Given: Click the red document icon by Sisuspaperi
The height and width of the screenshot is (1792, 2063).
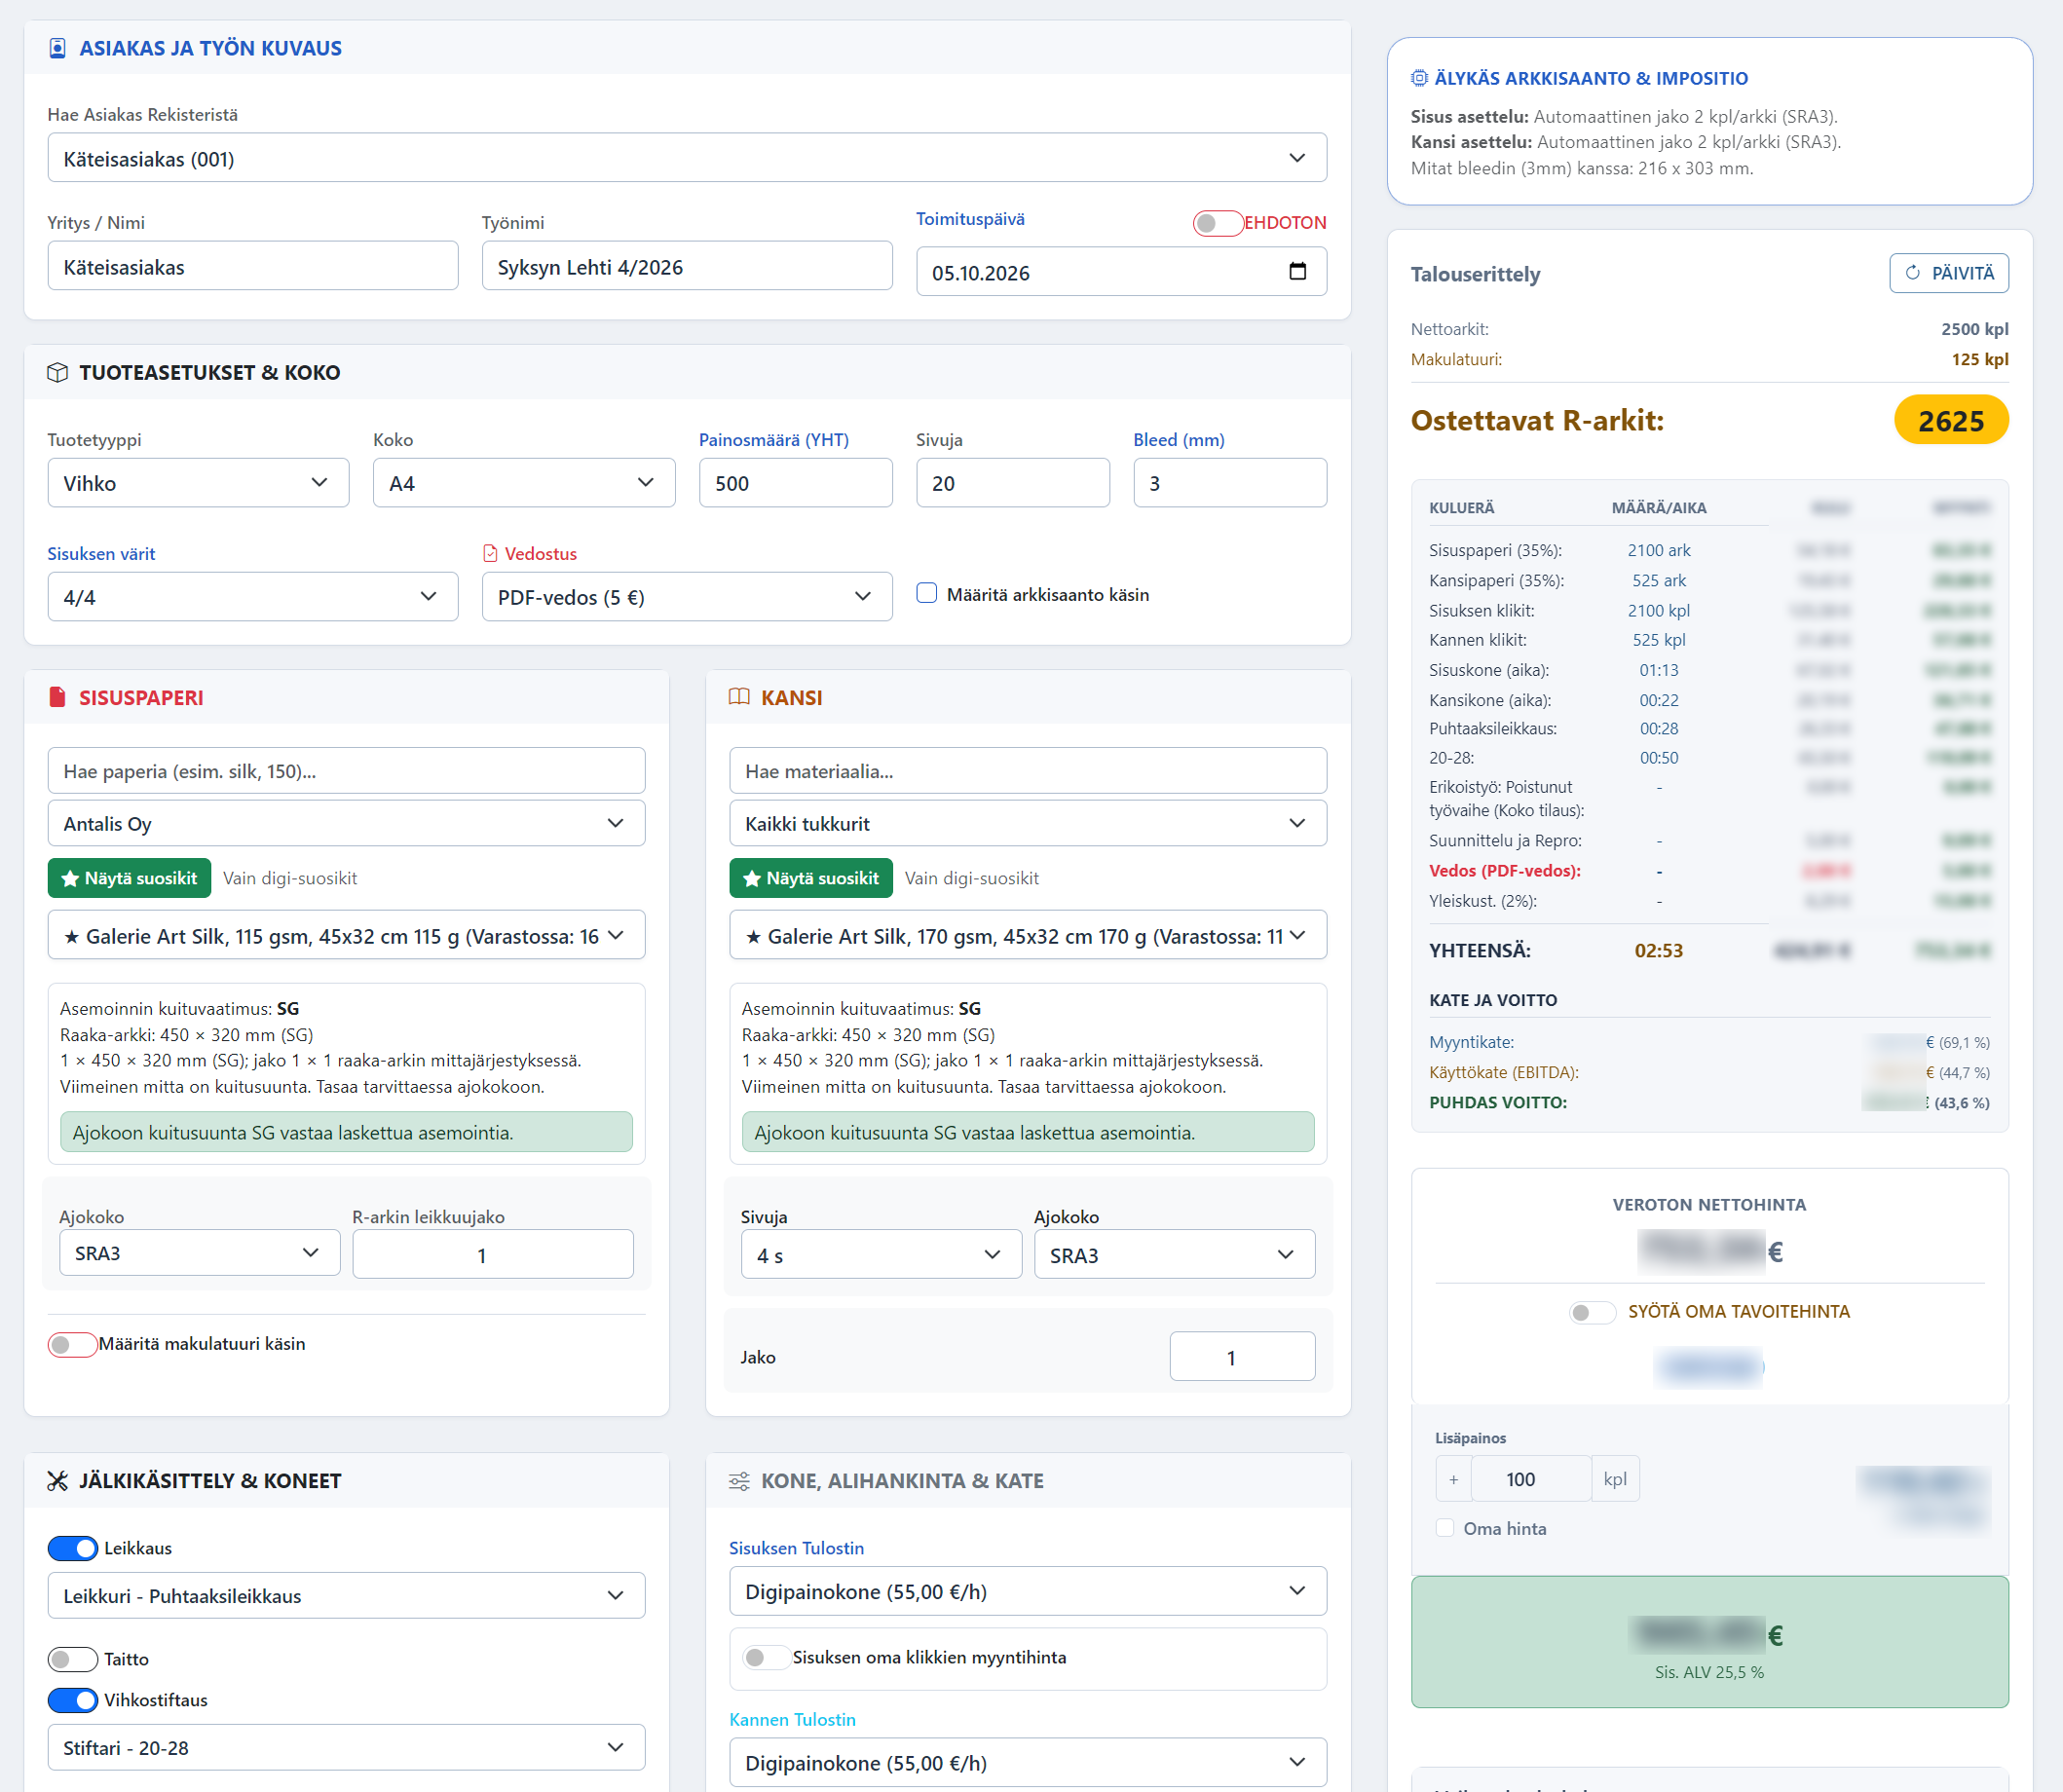Looking at the screenshot, I should pos(58,697).
